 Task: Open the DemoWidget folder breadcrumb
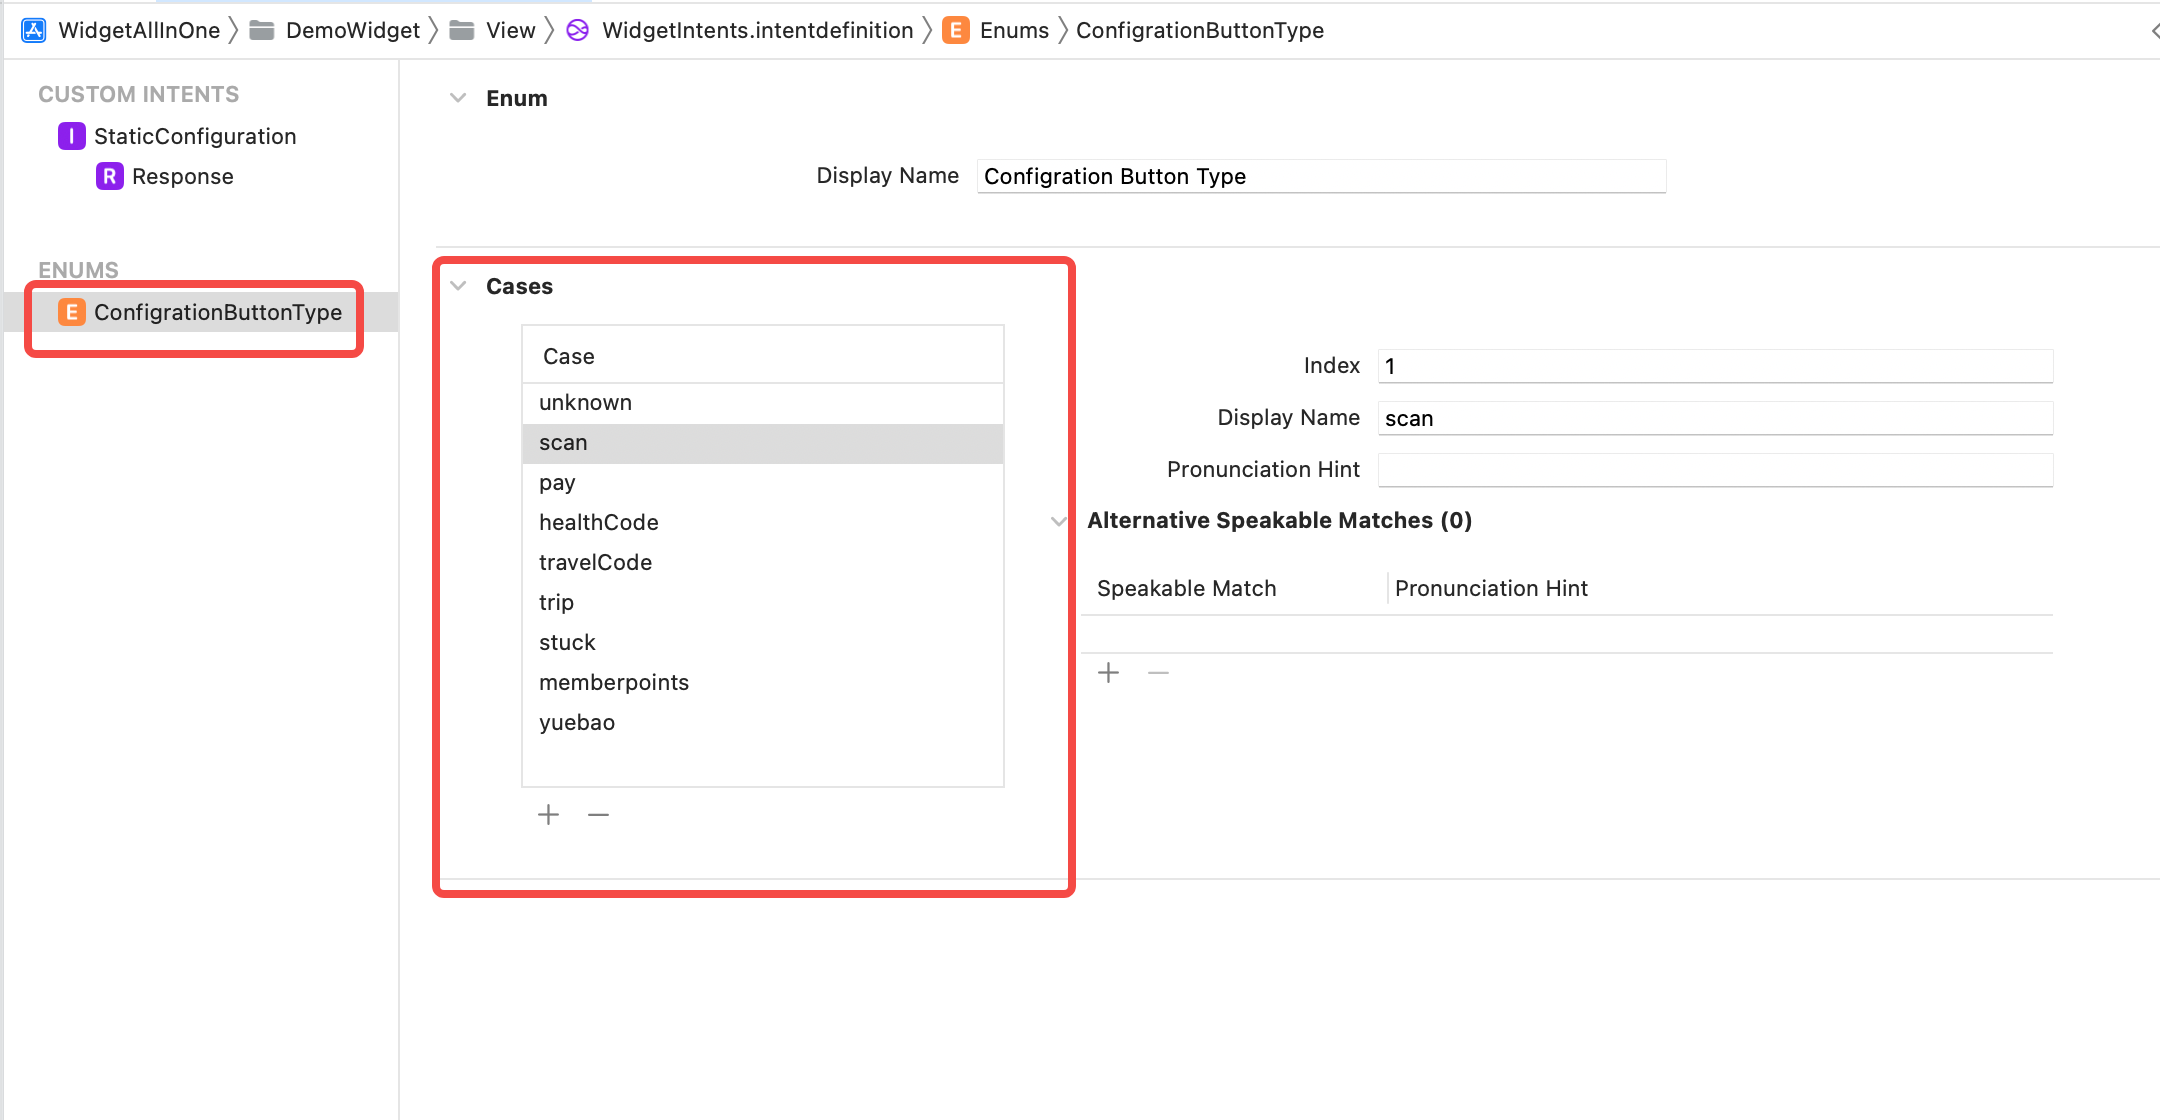[x=352, y=30]
